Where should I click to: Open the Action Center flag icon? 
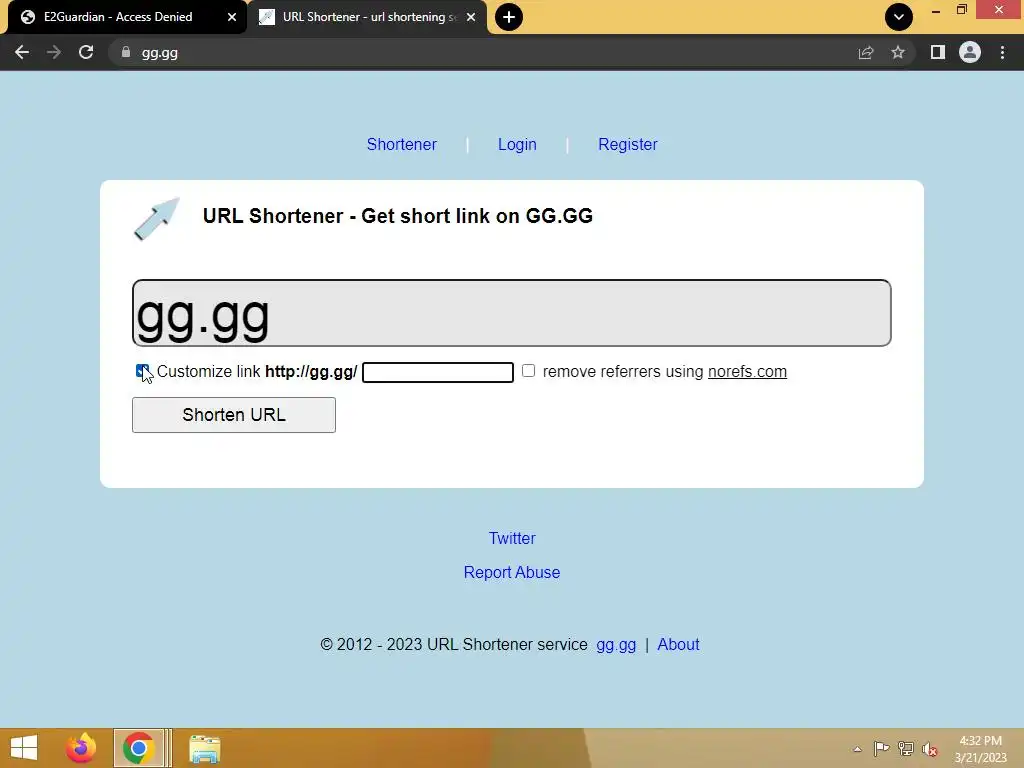click(x=881, y=748)
